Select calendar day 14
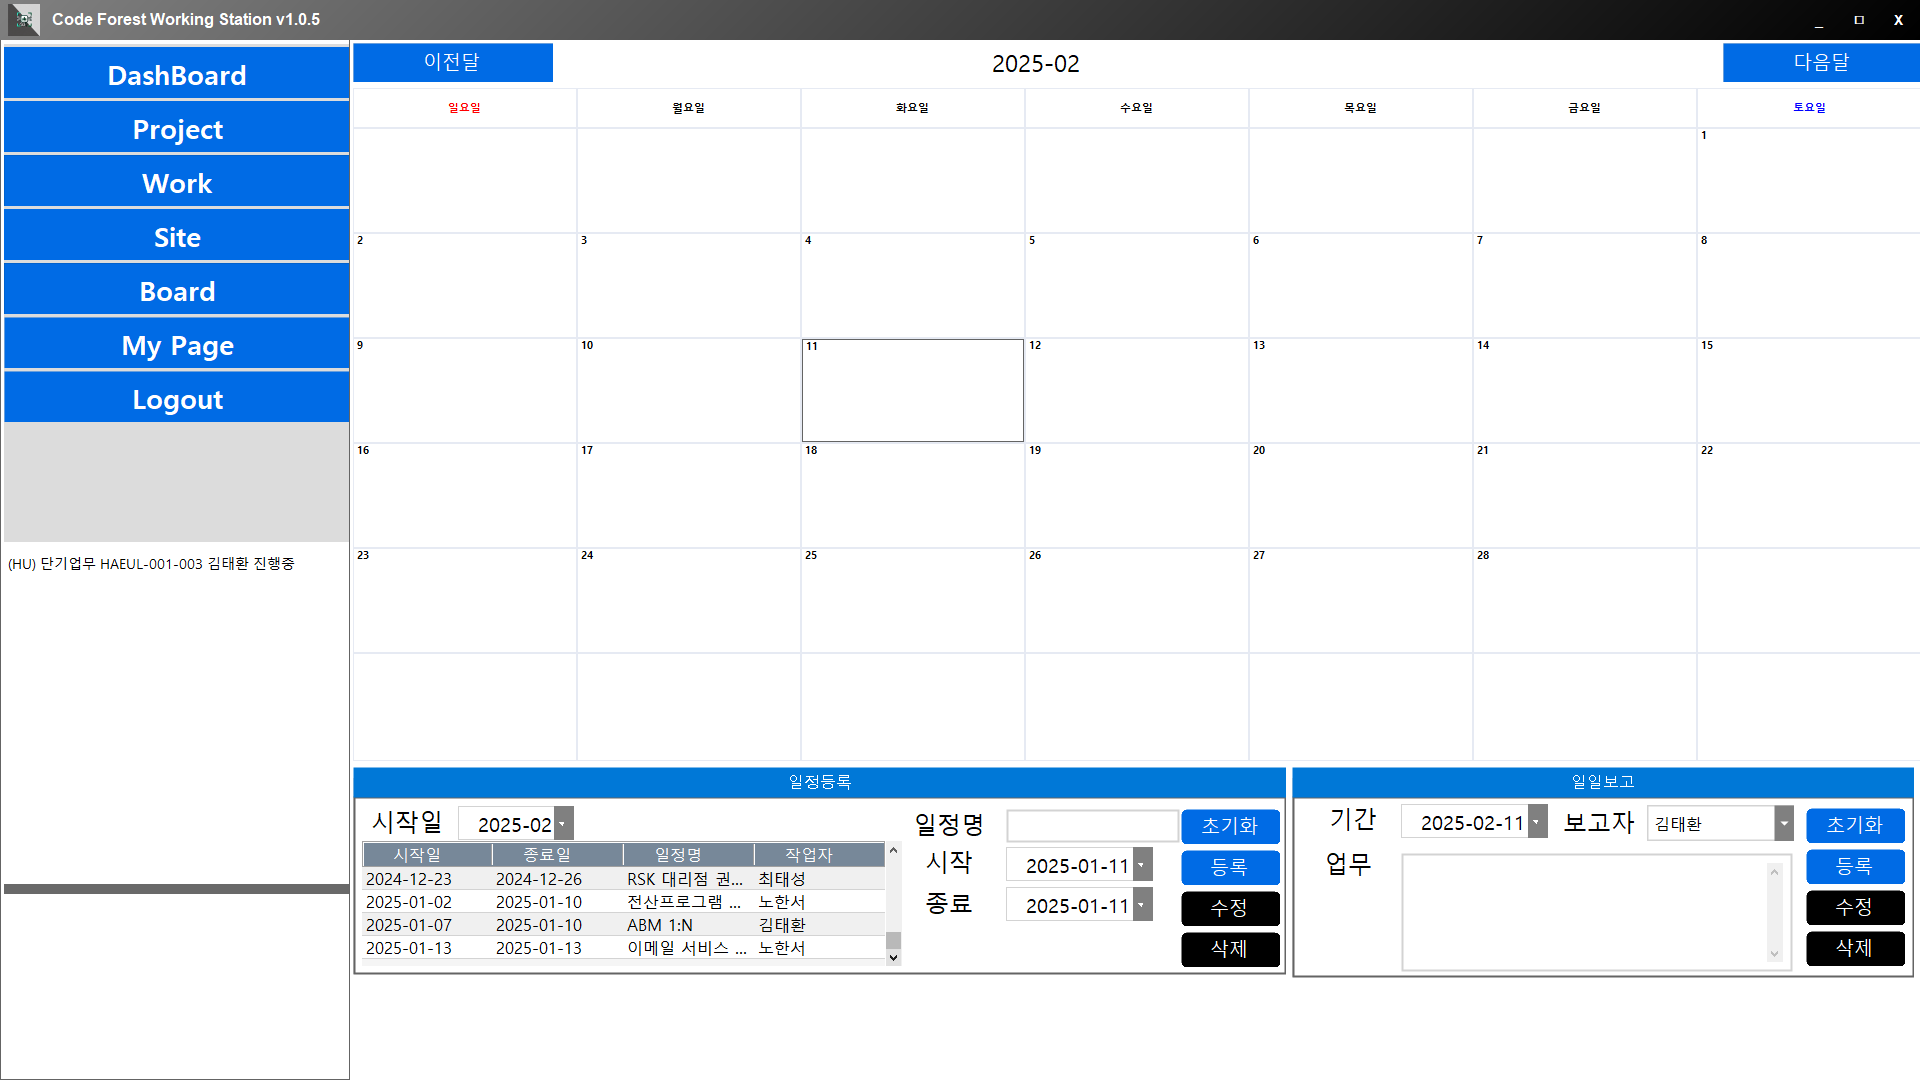 coord(1584,390)
